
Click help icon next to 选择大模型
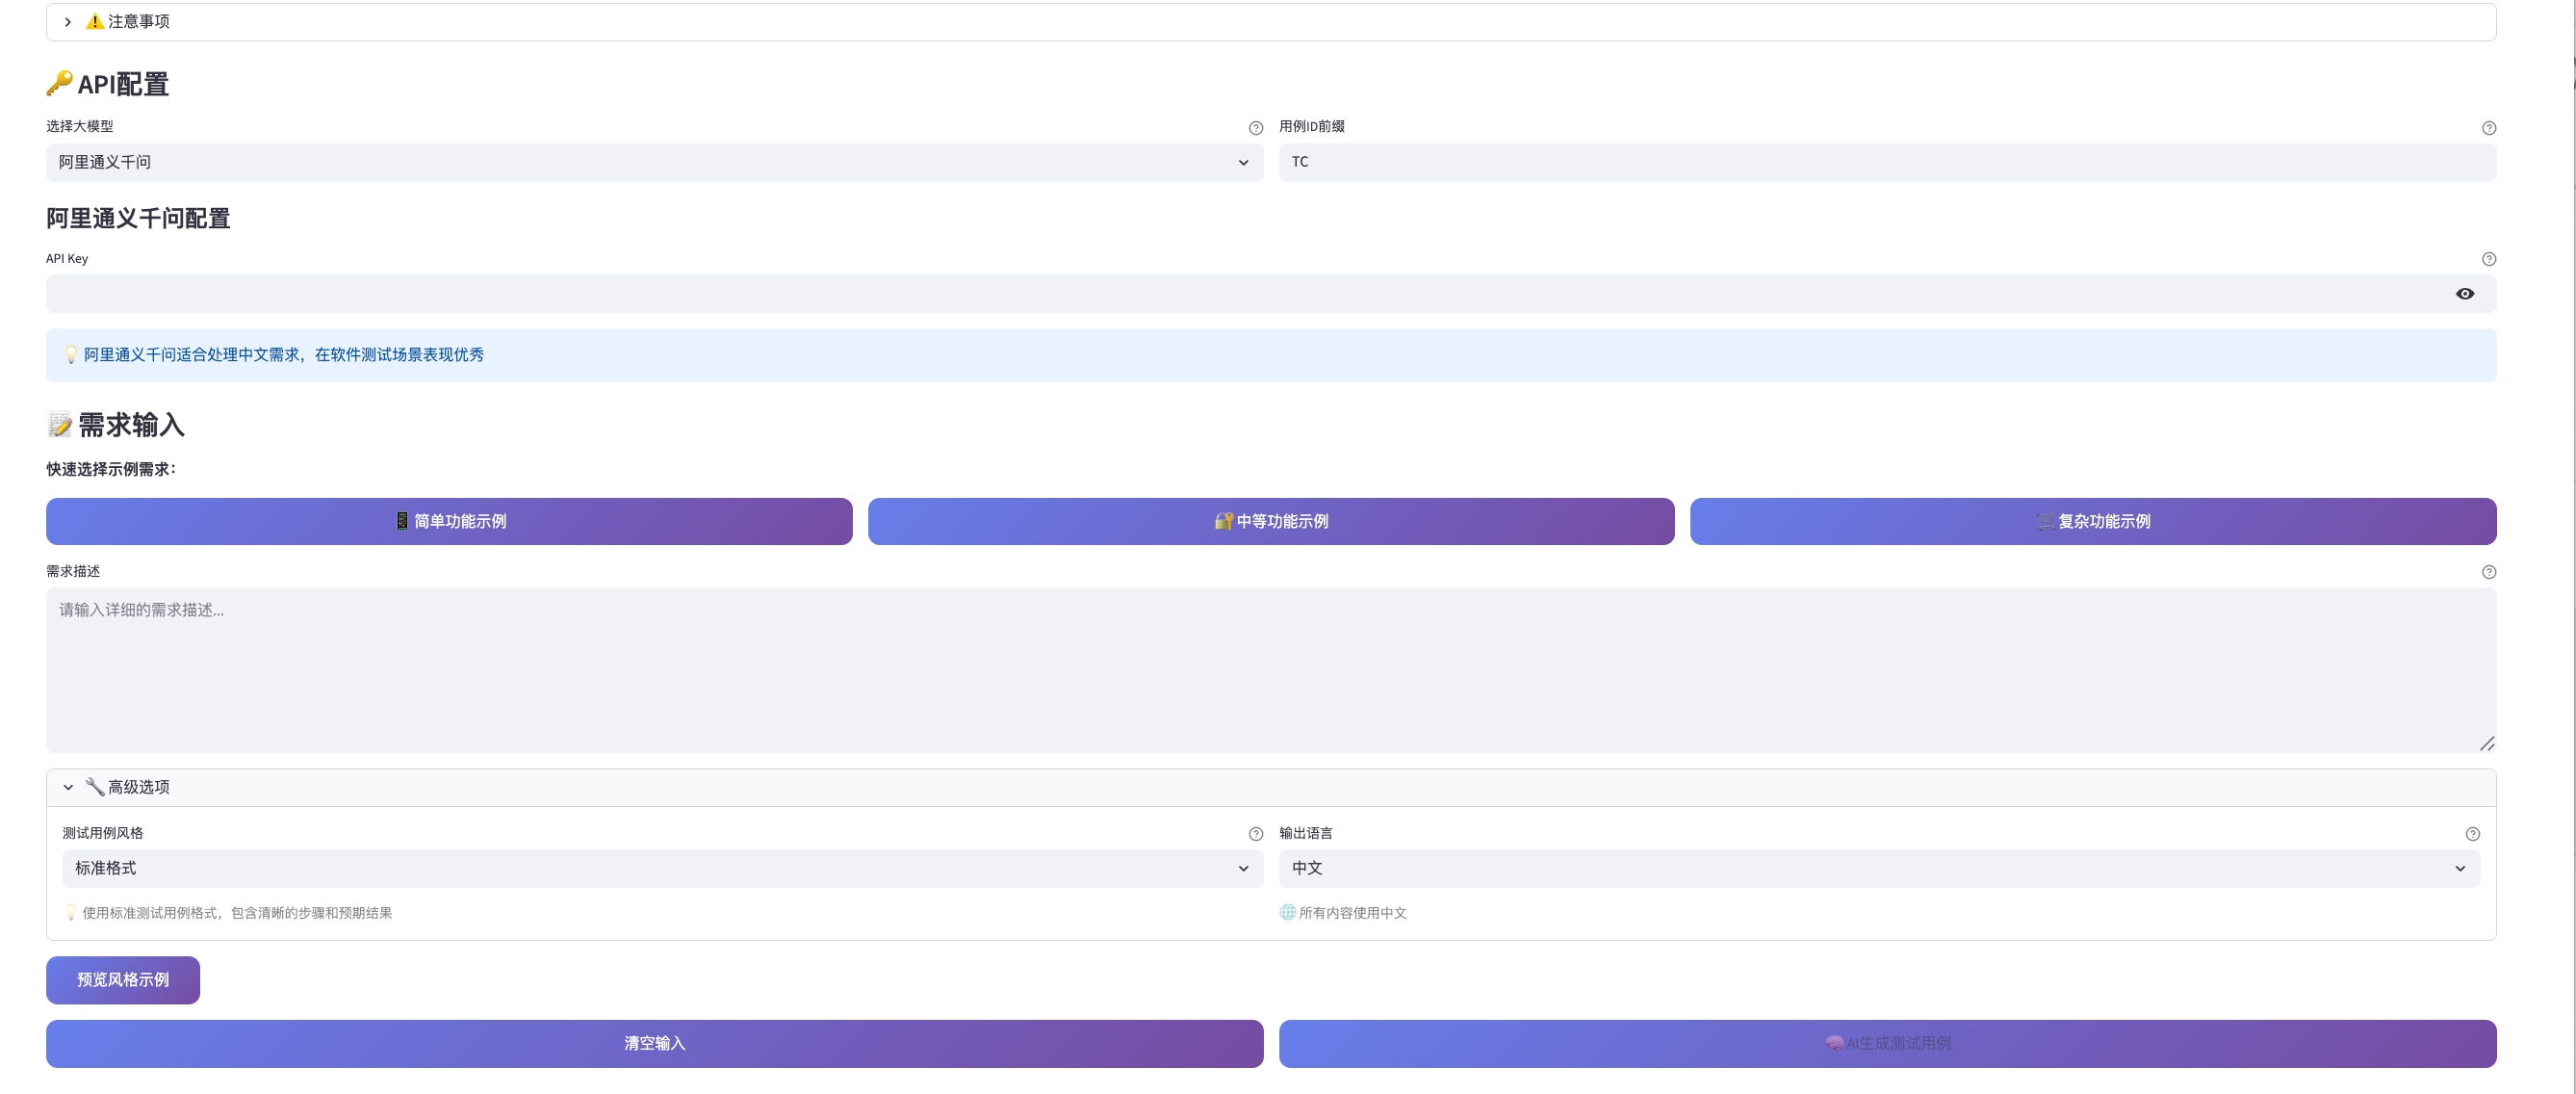tap(1255, 128)
